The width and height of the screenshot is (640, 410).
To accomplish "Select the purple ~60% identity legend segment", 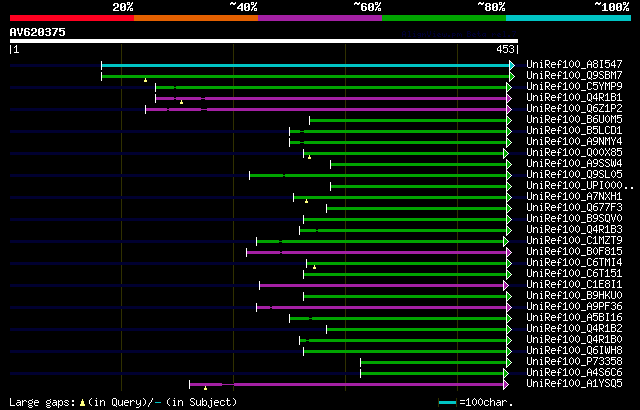I will (x=320, y=18).
